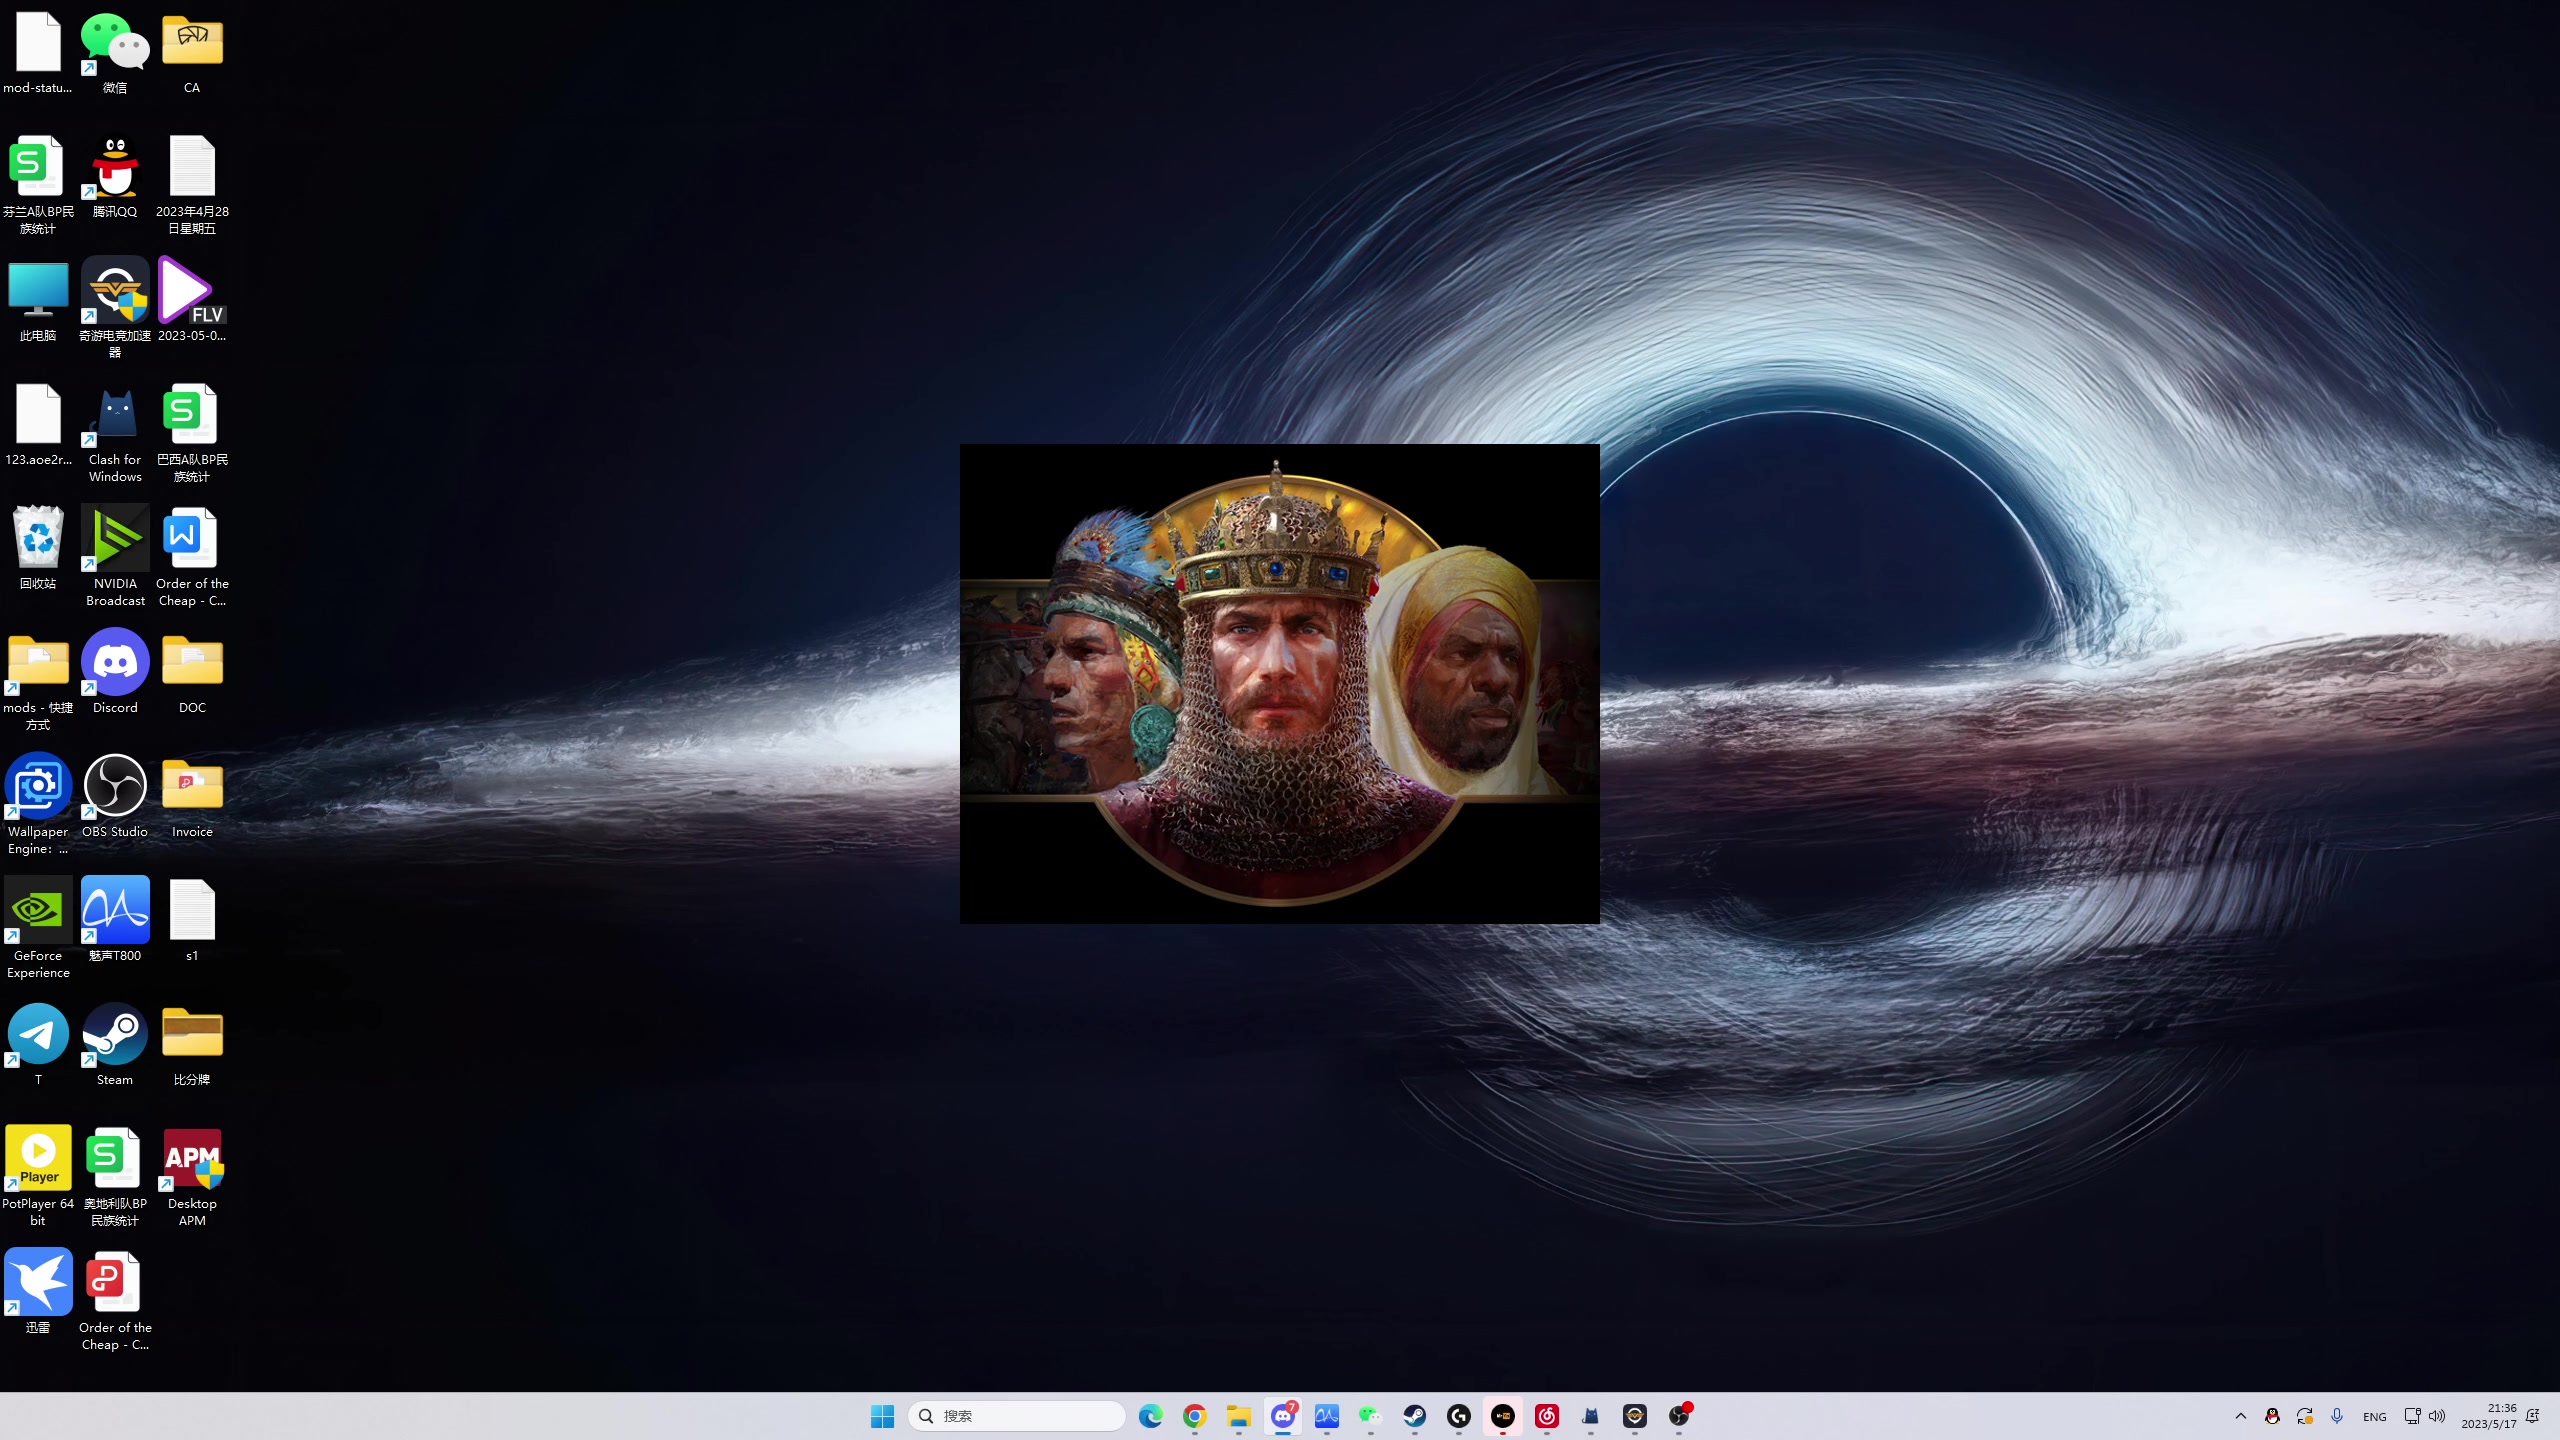Toggle the volume speaker tray icon
2560x1440 pixels.
[2437, 1416]
